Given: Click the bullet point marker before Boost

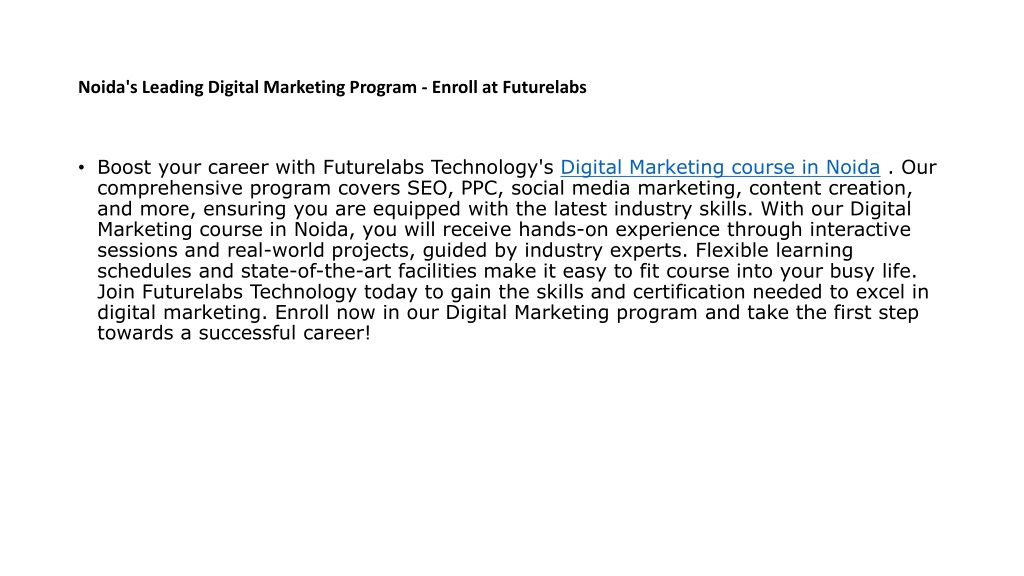Looking at the screenshot, I should pos(81,168).
